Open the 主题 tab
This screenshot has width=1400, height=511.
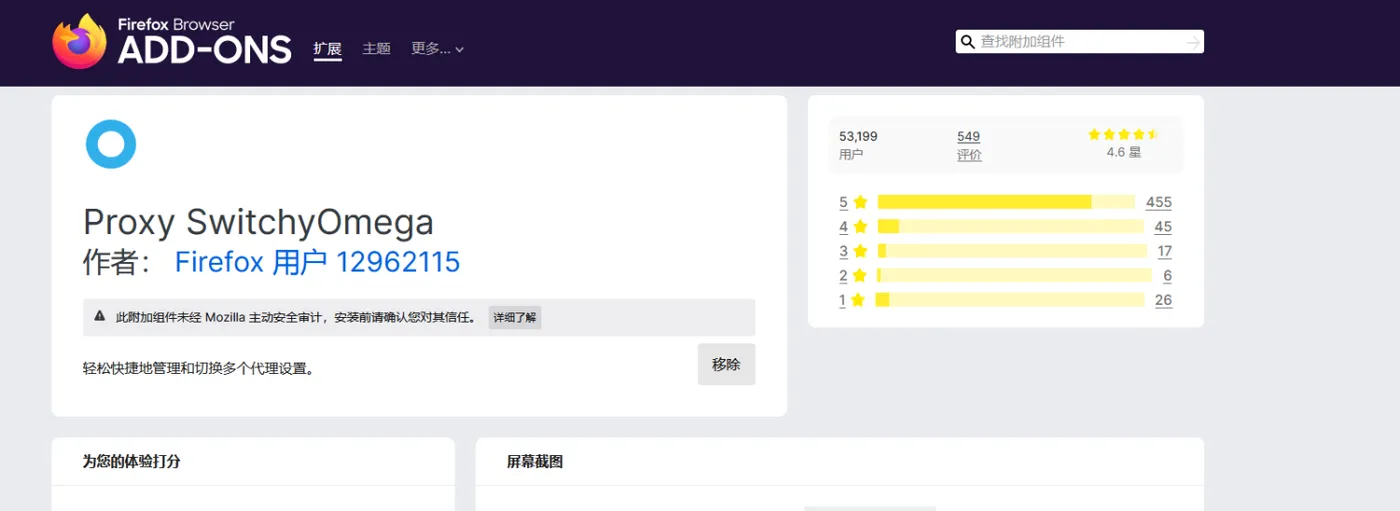[x=376, y=48]
